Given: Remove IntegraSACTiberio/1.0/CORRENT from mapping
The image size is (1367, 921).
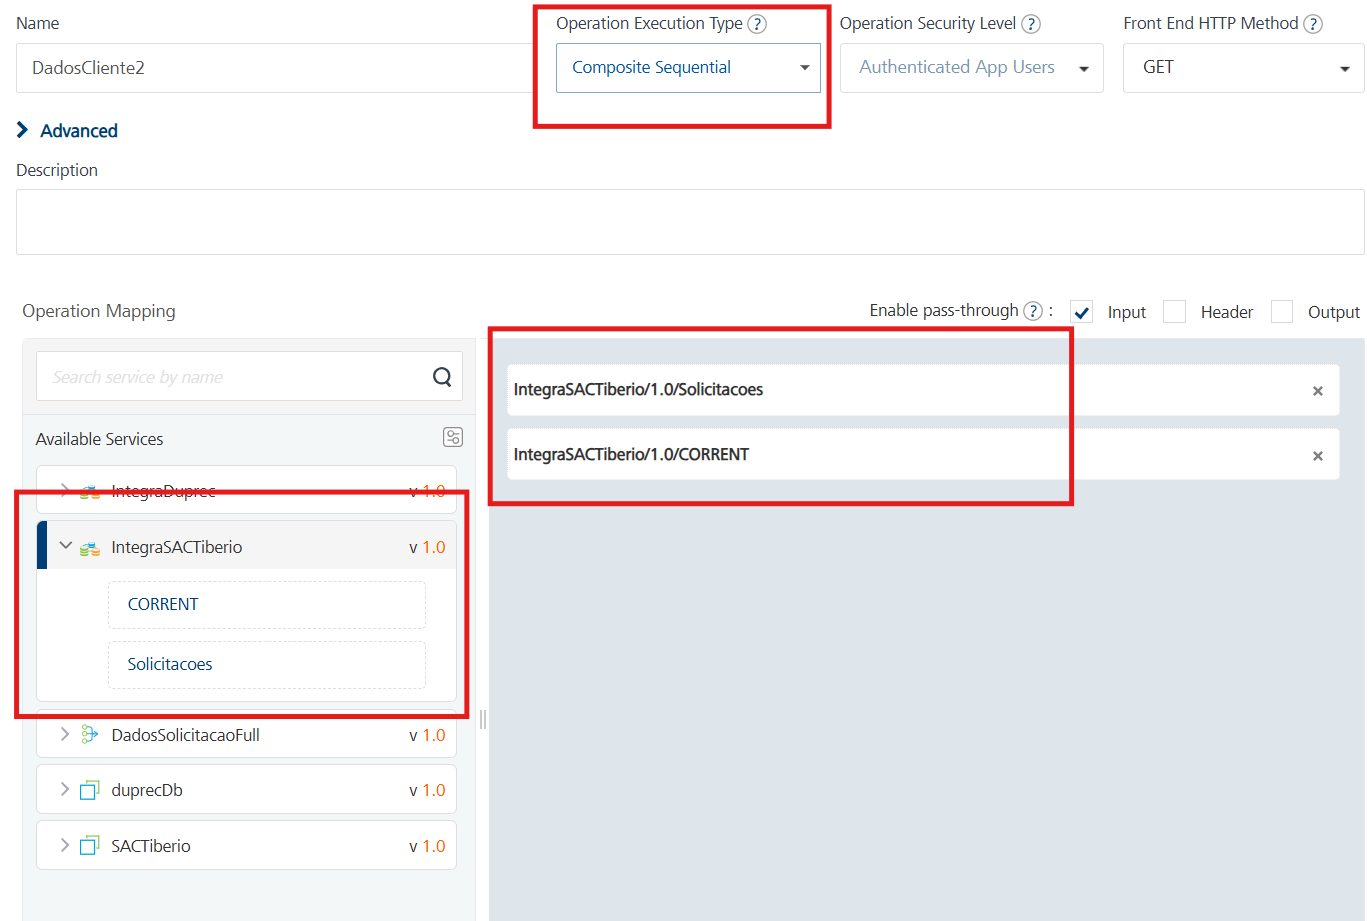Looking at the screenshot, I should pyautogui.click(x=1317, y=456).
